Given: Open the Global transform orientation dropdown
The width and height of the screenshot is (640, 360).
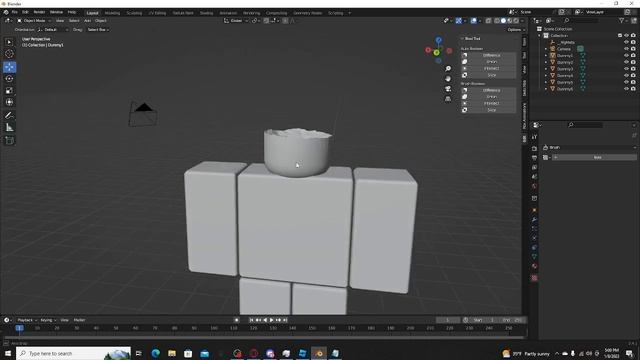Looking at the screenshot, I should [236, 20].
